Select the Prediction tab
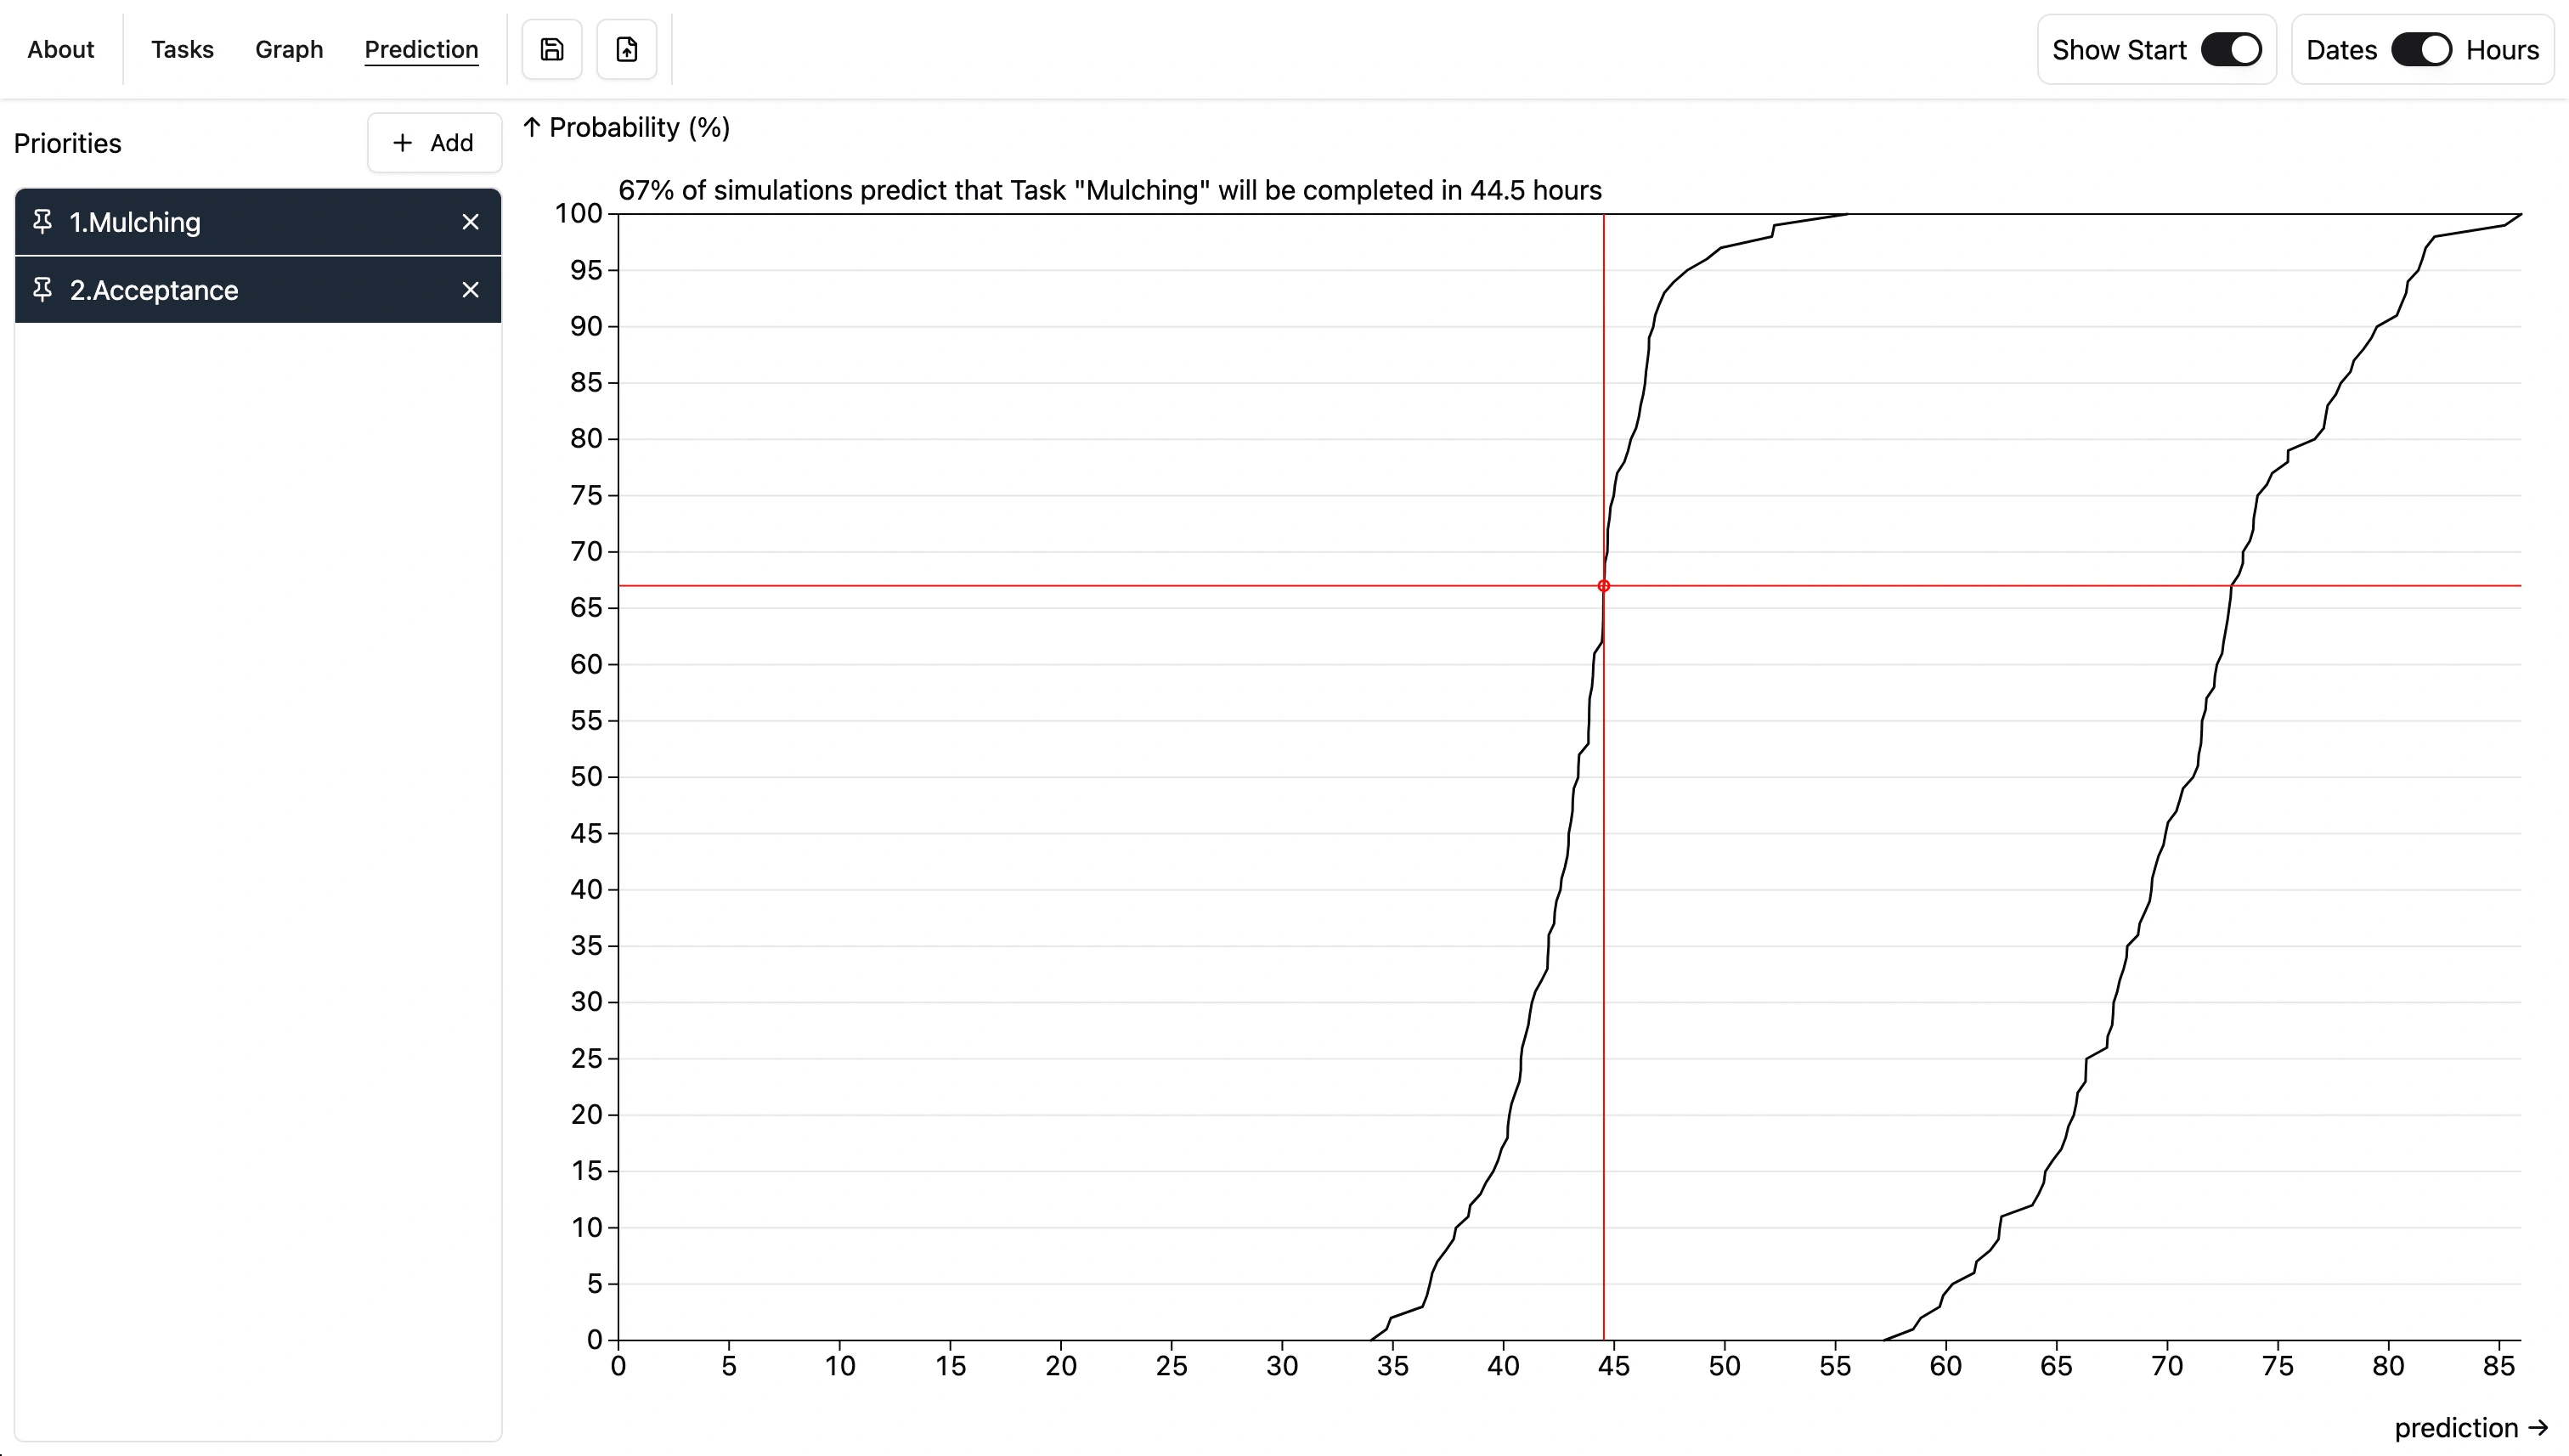The image size is (2569, 1456). tap(421, 49)
